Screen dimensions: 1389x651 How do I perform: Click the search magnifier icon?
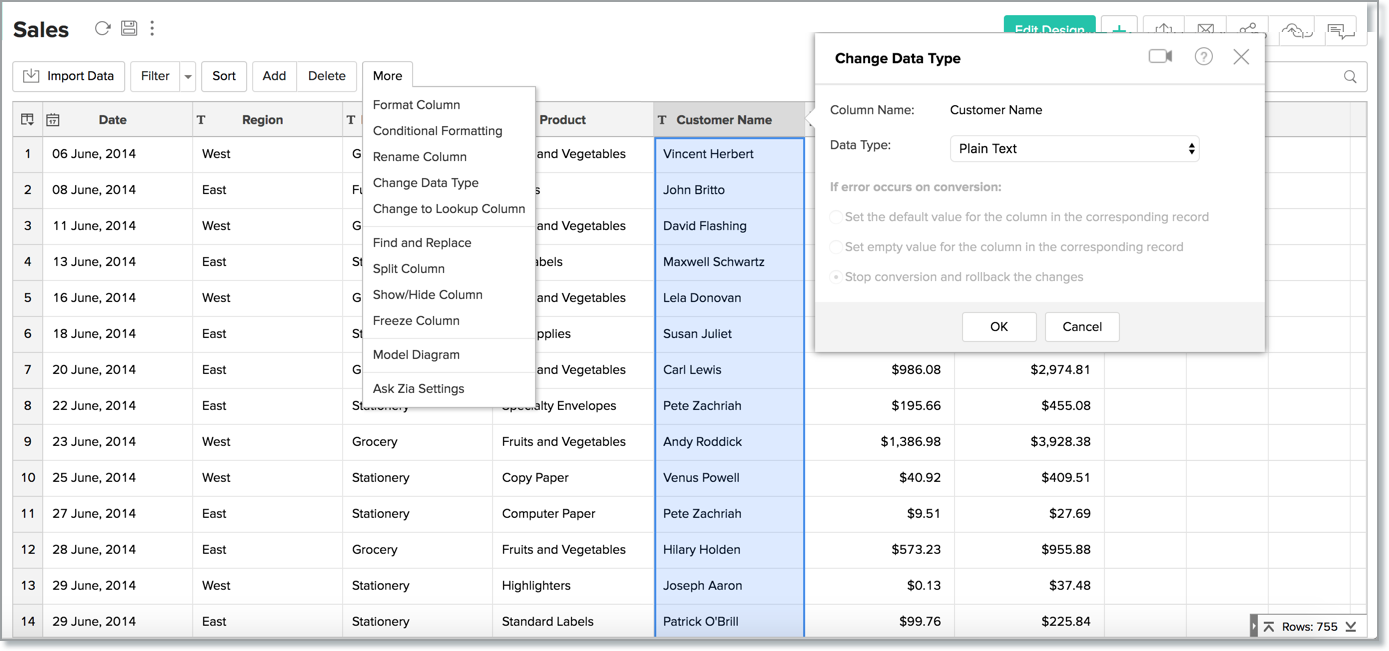[1350, 77]
